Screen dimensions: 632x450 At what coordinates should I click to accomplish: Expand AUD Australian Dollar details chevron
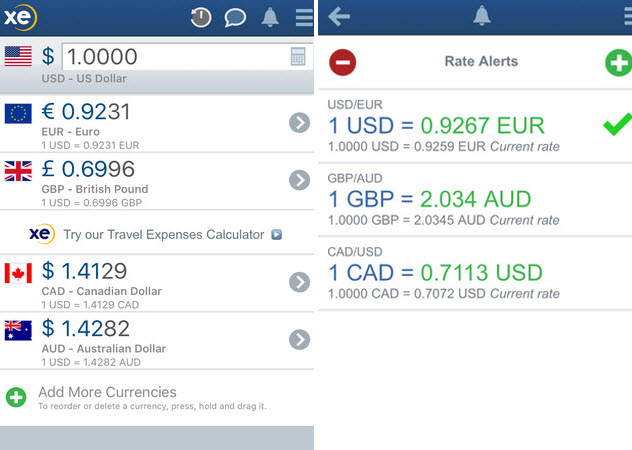pyautogui.click(x=299, y=340)
